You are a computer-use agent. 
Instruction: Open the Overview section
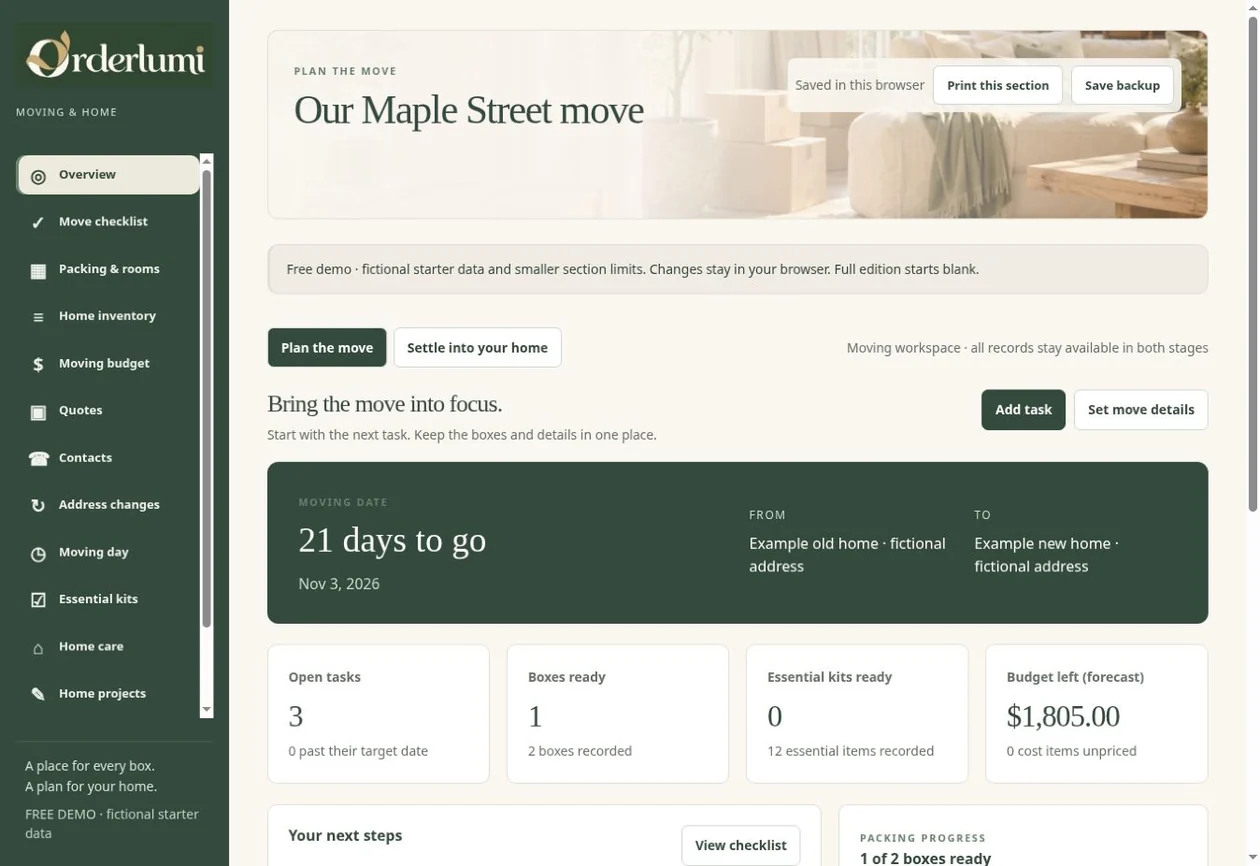click(108, 175)
